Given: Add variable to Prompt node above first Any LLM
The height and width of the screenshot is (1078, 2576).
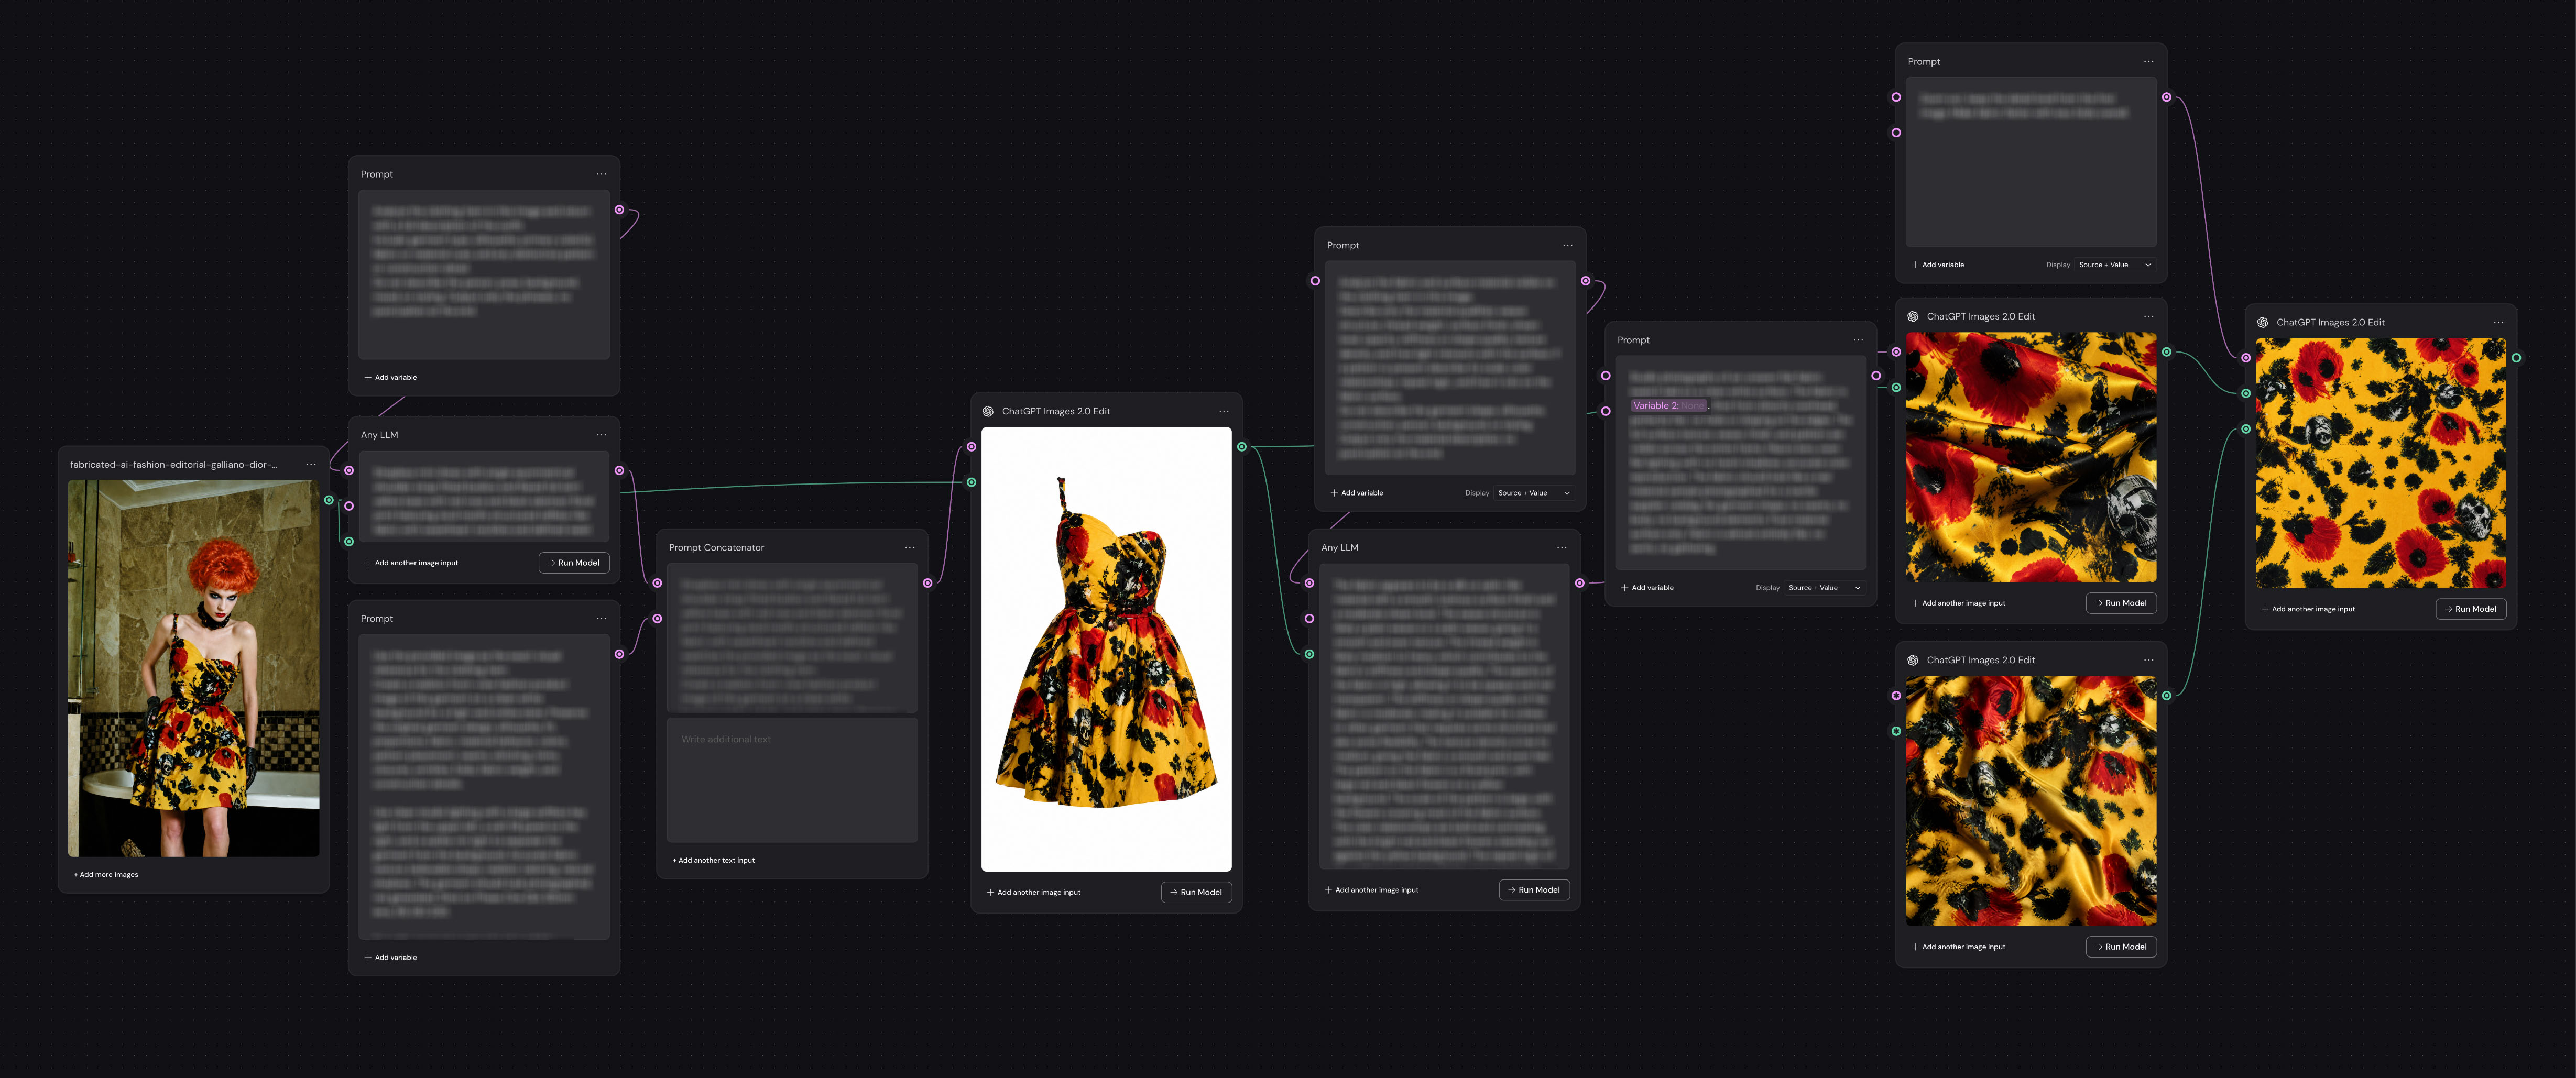Looking at the screenshot, I should click(391, 377).
